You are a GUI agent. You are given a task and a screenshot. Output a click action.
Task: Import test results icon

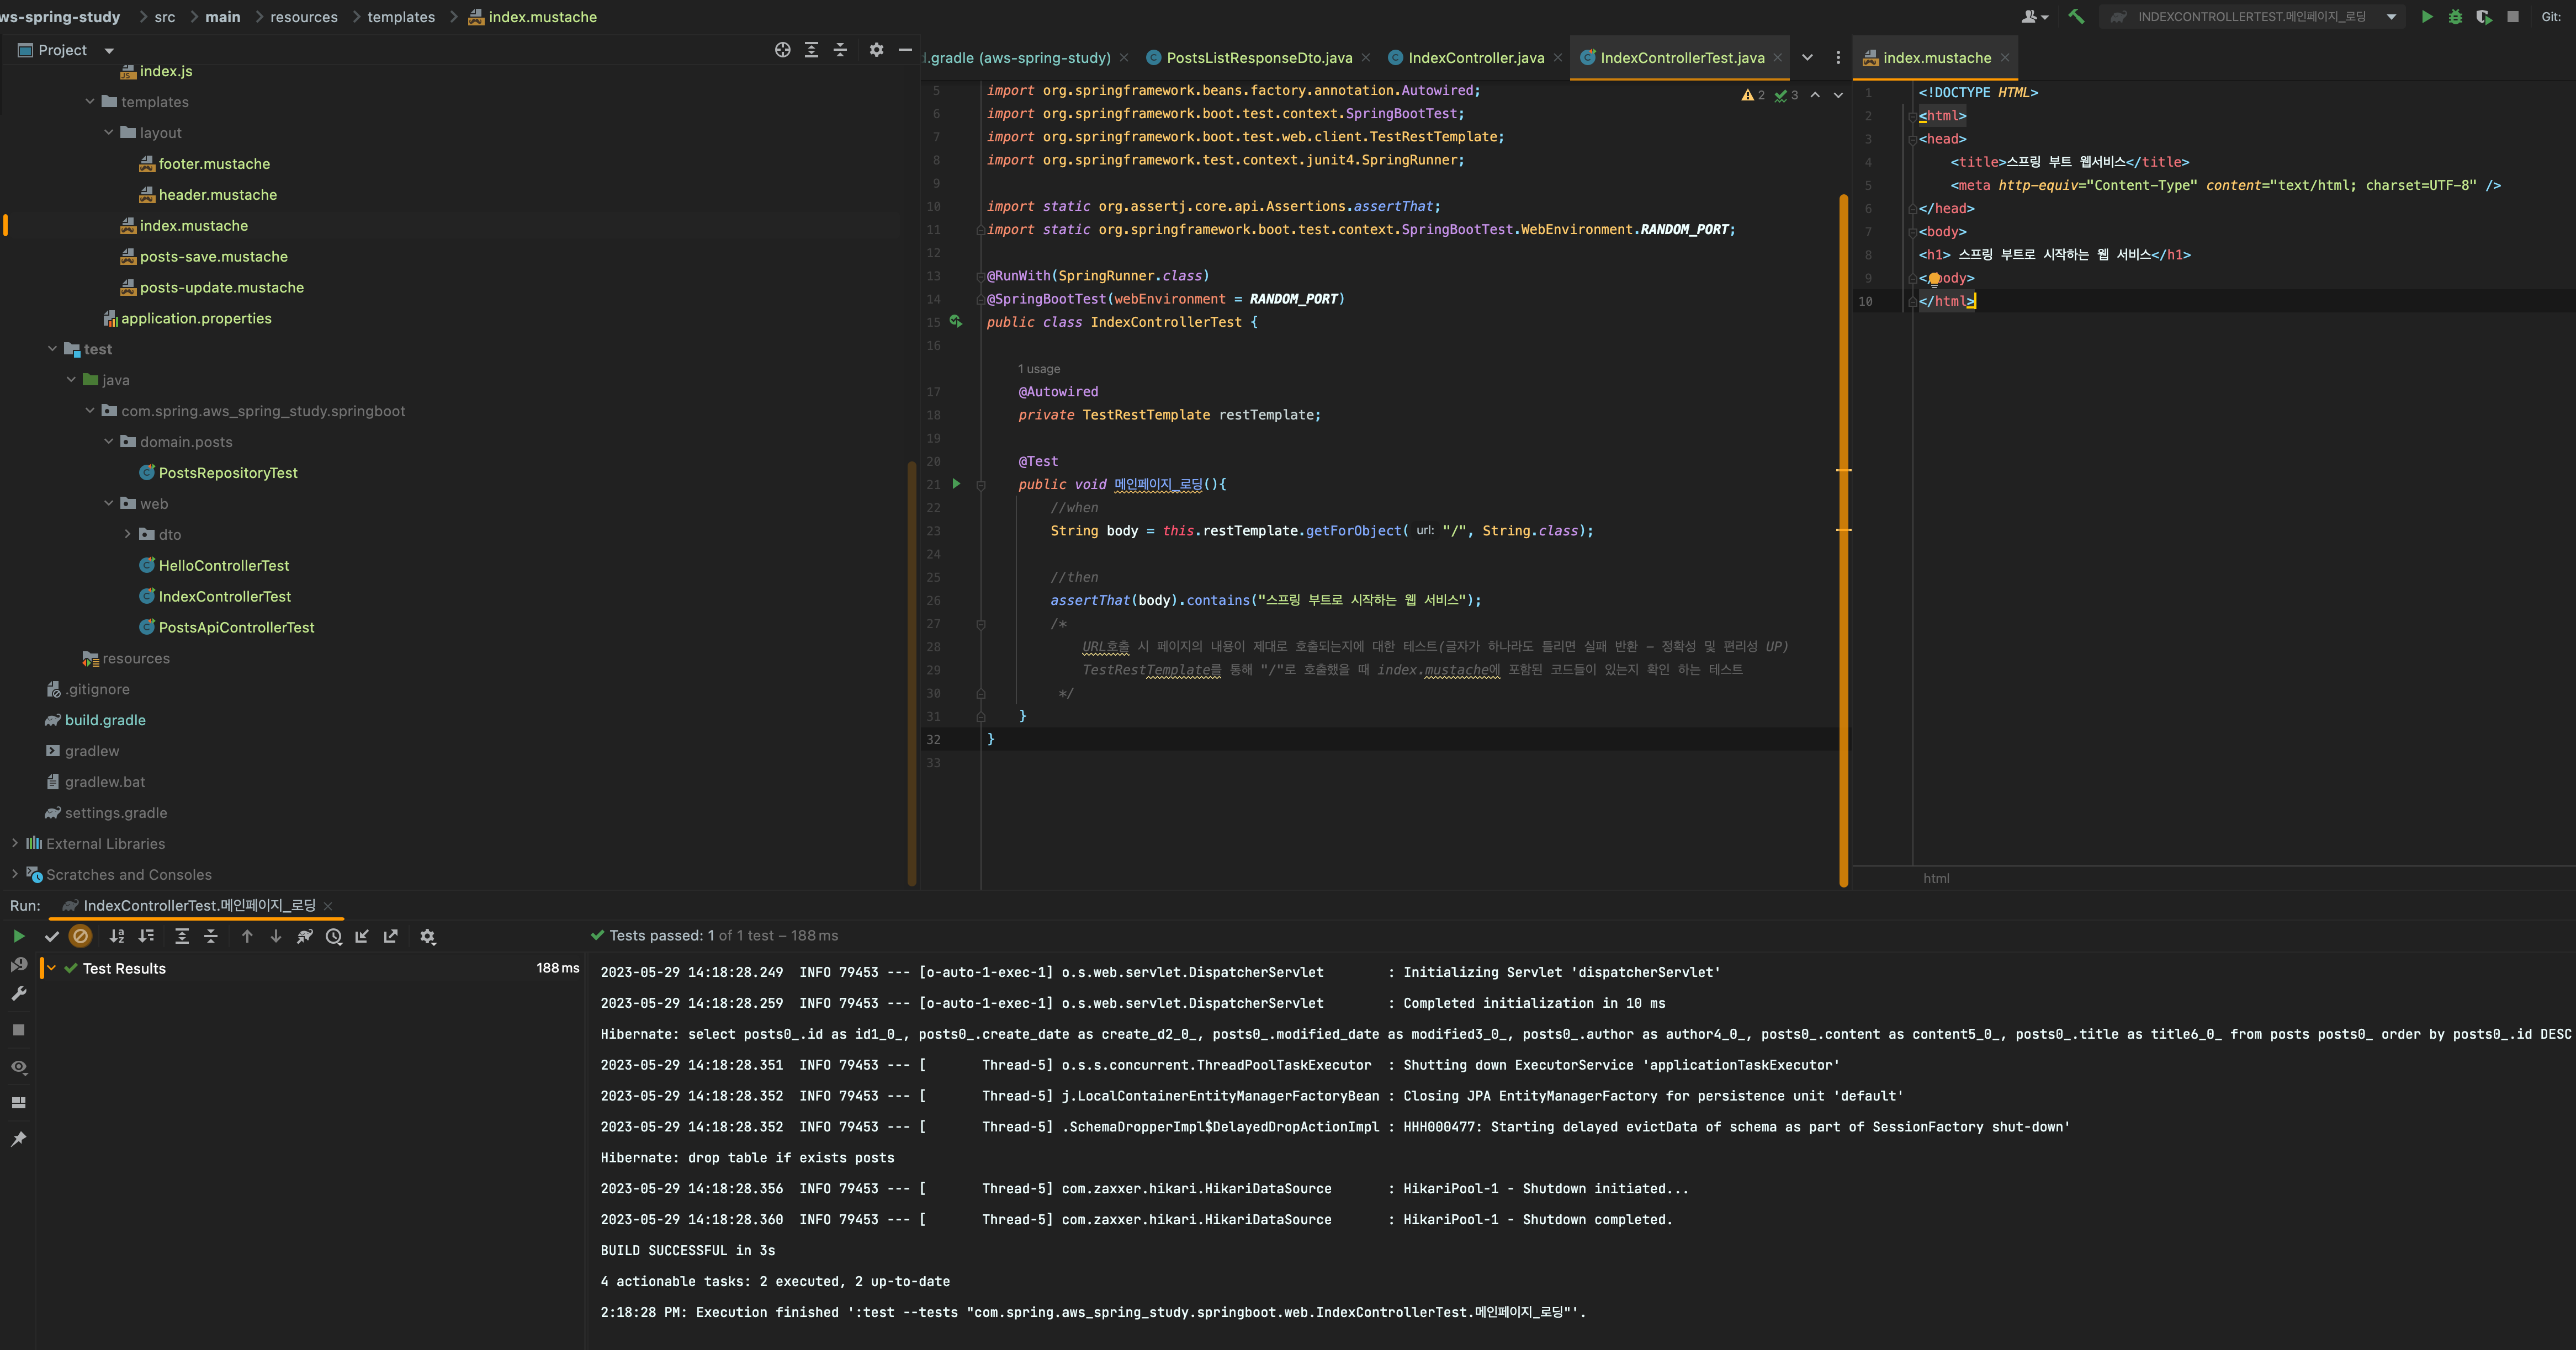tap(362, 936)
